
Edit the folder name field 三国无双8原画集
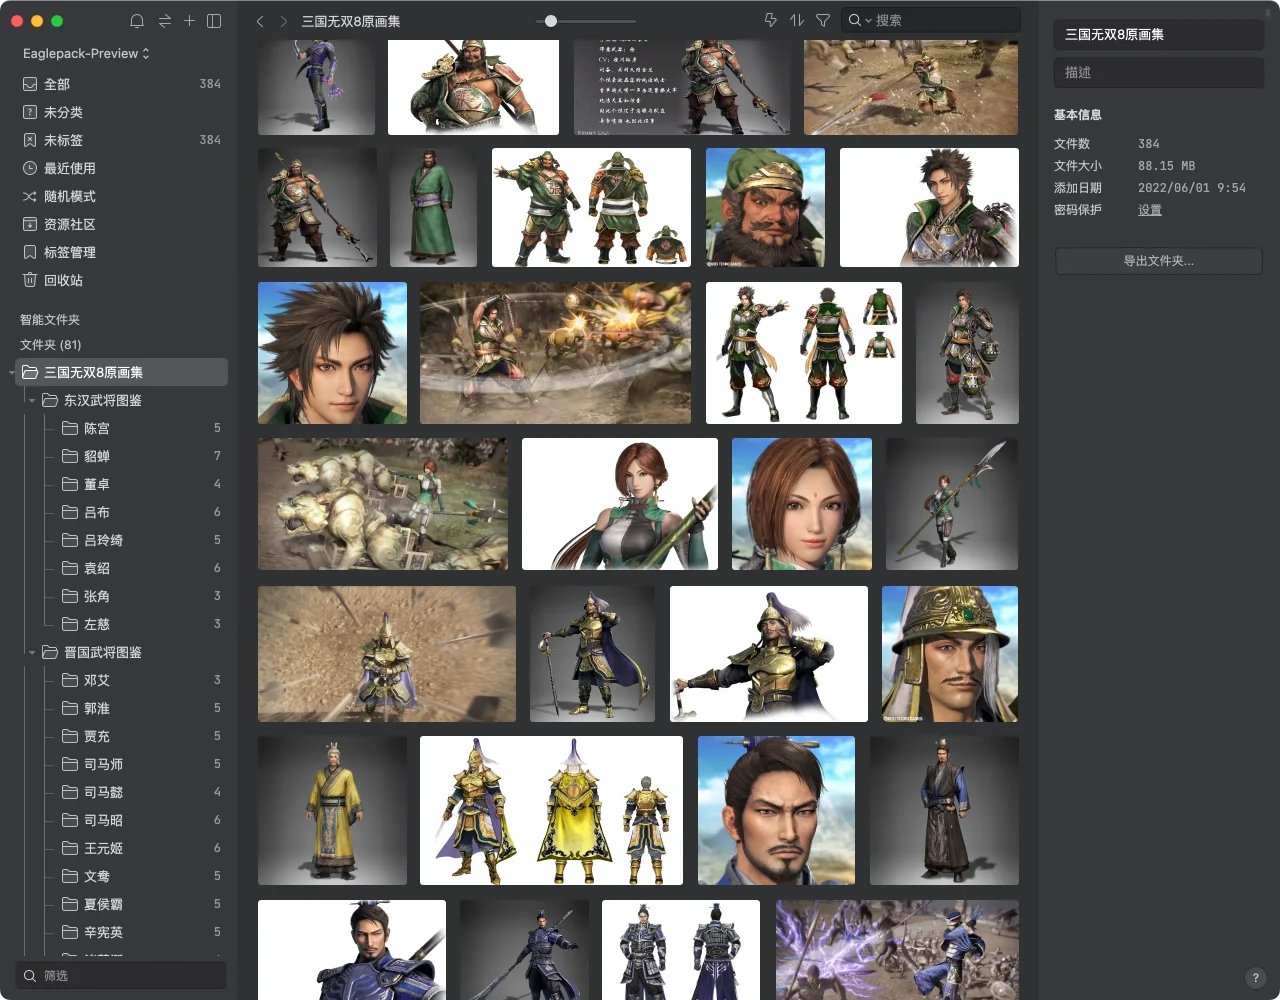(x=1158, y=34)
